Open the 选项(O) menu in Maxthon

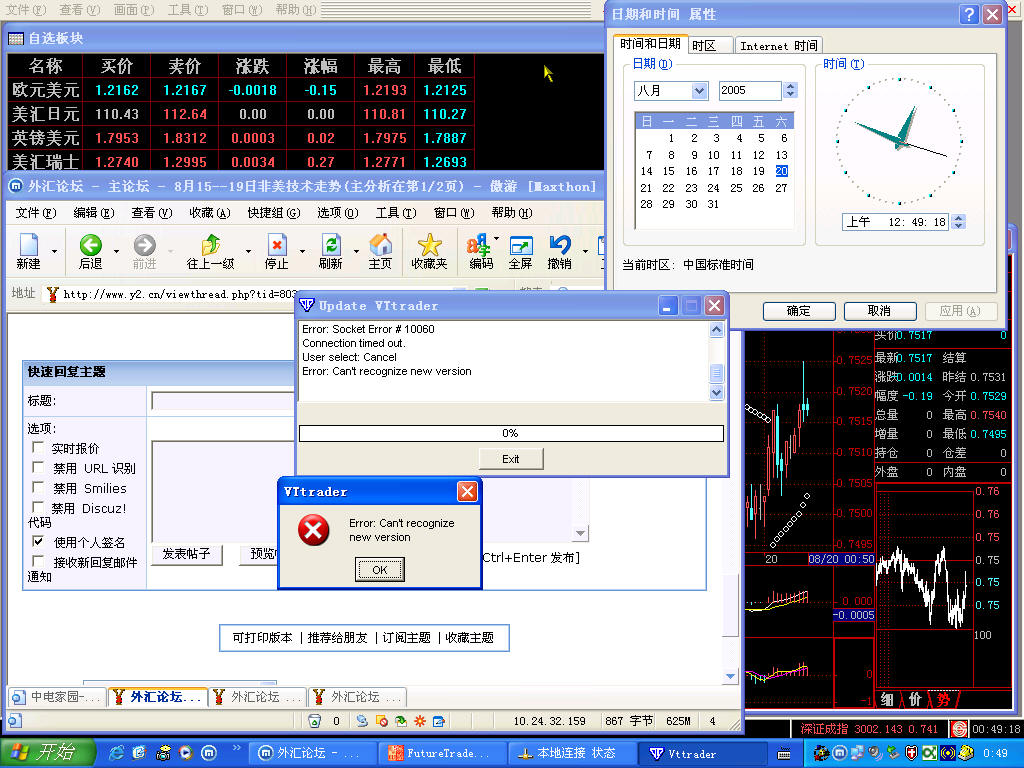tap(338, 213)
